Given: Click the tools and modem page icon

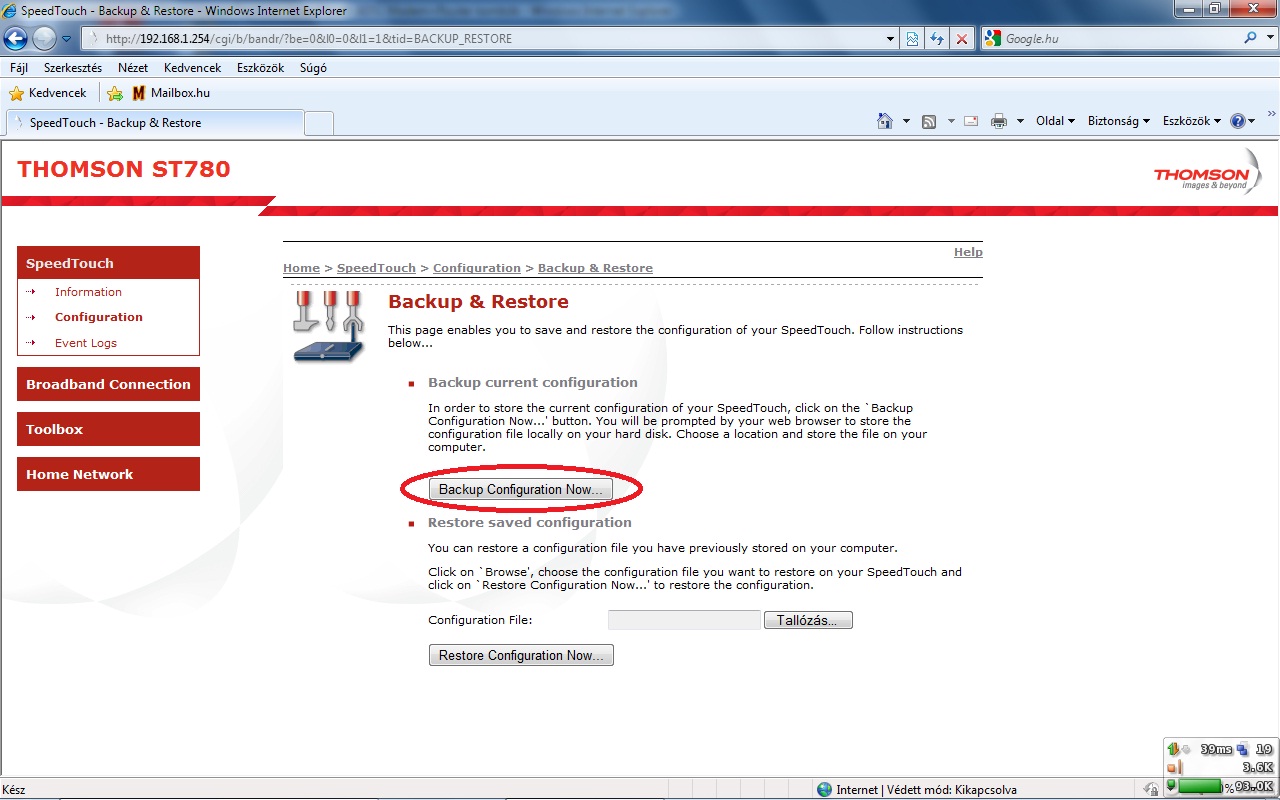Looking at the screenshot, I should pyautogui.click(x=329, y=326).
